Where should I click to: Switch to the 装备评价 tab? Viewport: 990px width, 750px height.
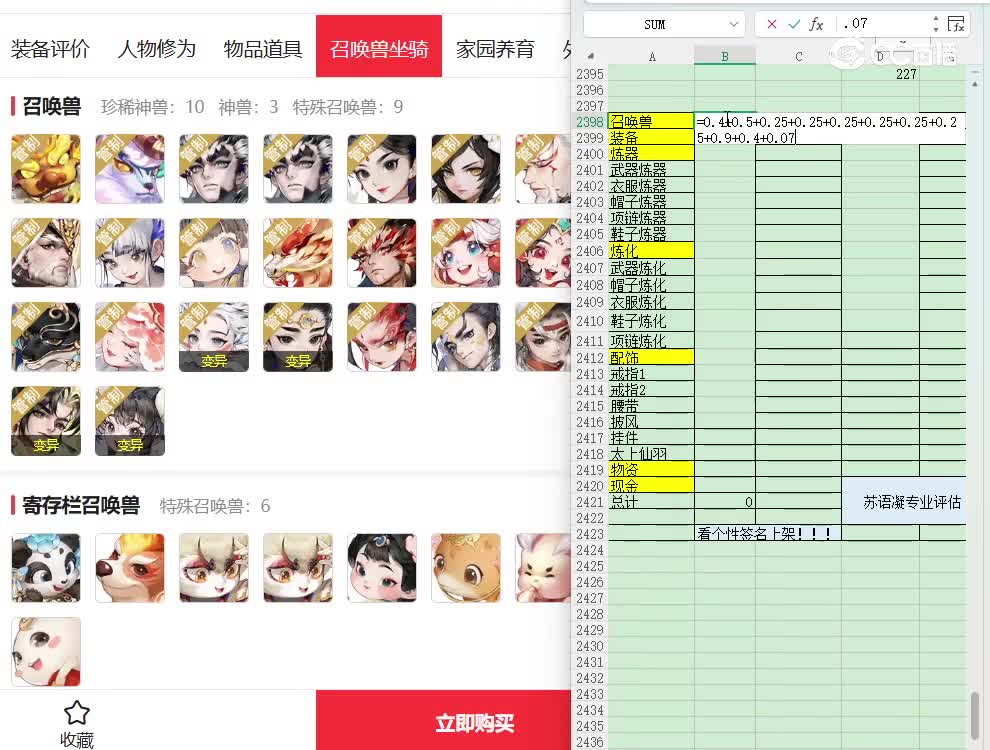click(x=50, y=49)
